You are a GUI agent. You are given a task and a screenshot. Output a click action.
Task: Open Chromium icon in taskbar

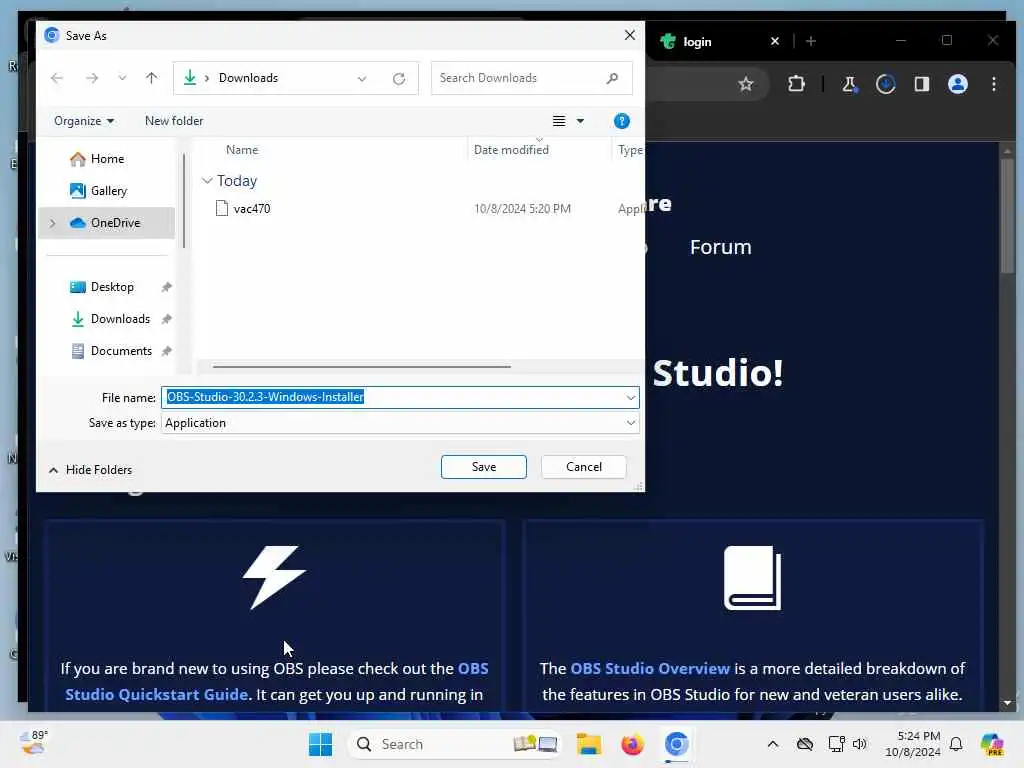coord(676,744)
